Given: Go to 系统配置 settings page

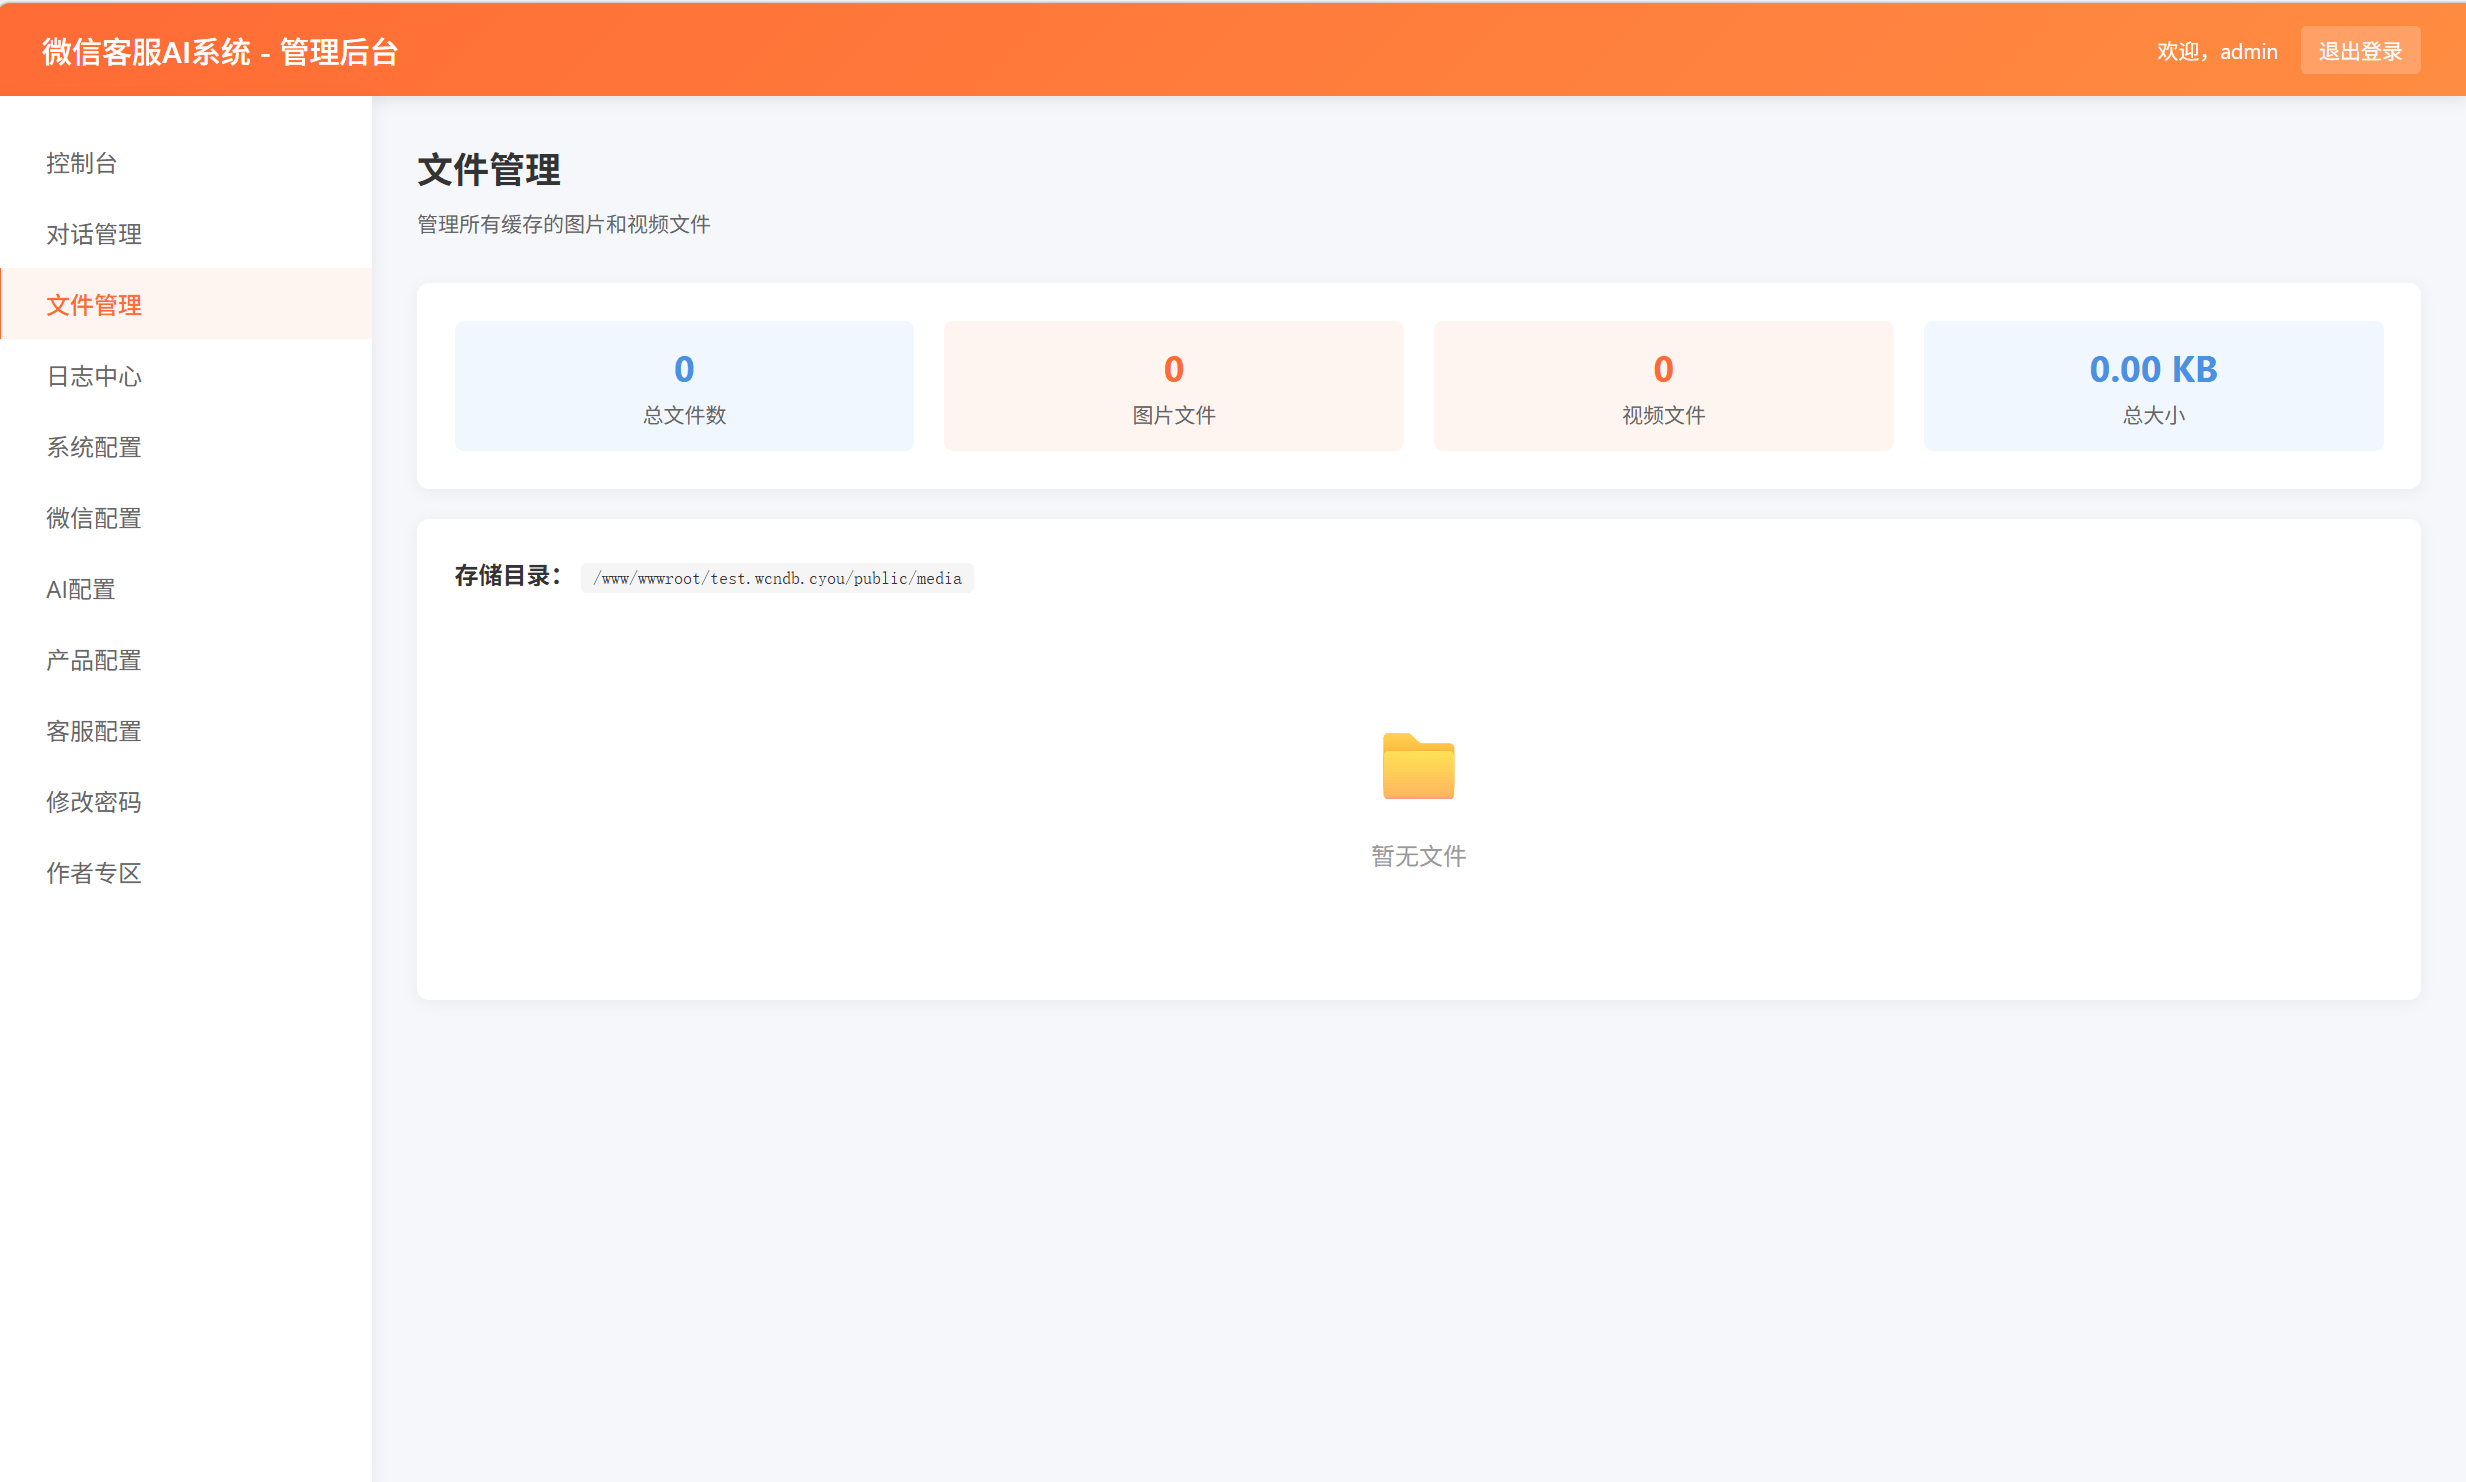Looking at the screenshot, I should [93, 446].
